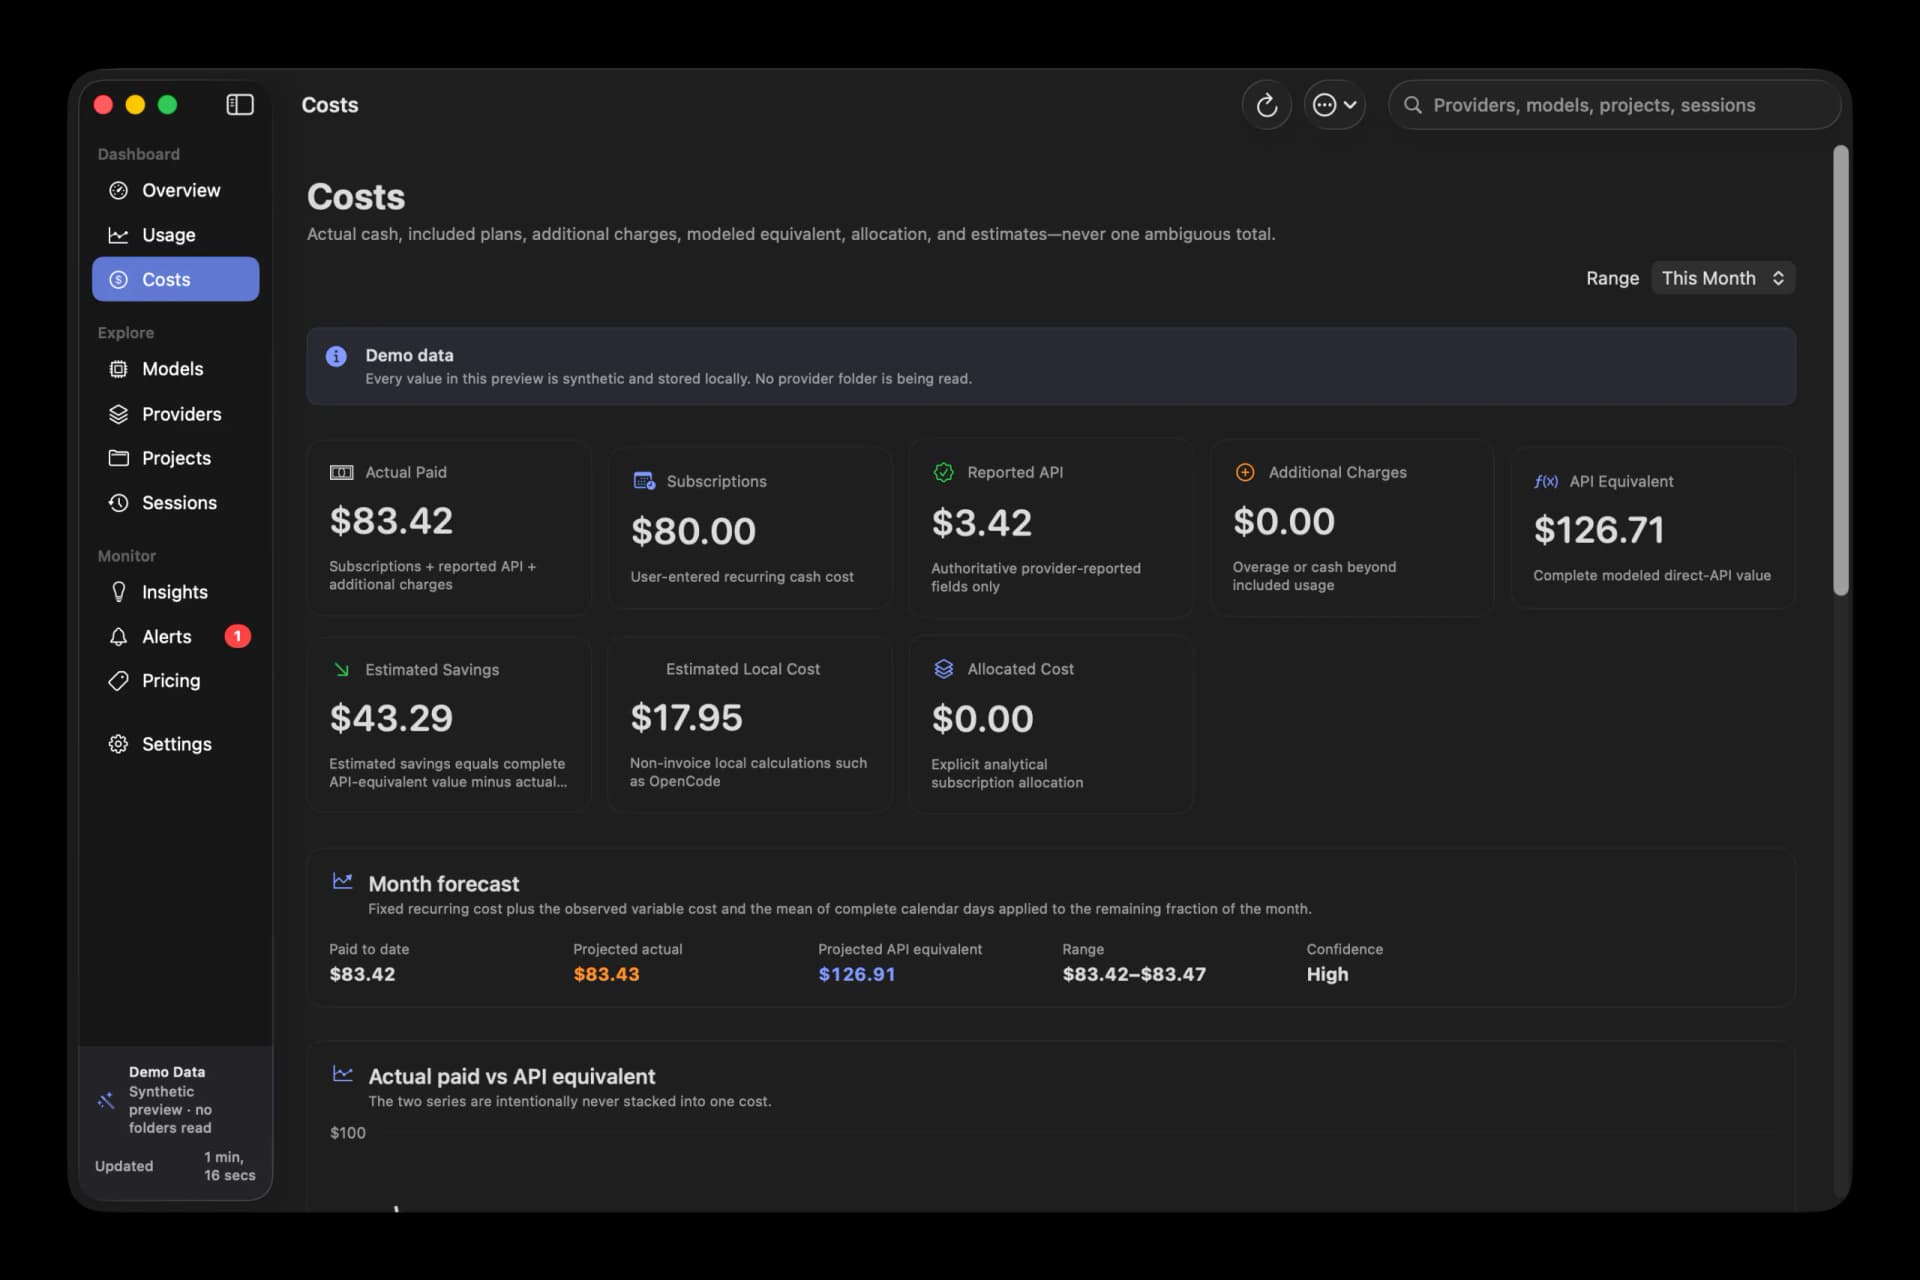This screenshot has width=1920, height=1280.
Task: Click the Estimated Savings green arrow icon
Action: tap(341, 669)
